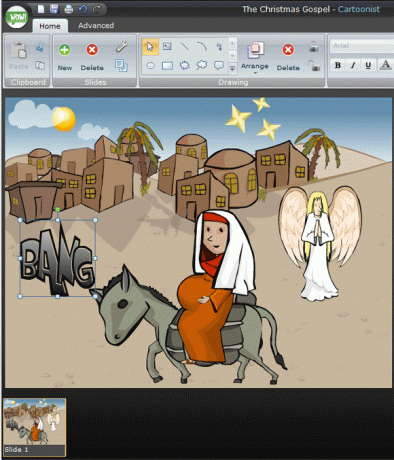Switch to the Home ribbon tab

[50, 26]
